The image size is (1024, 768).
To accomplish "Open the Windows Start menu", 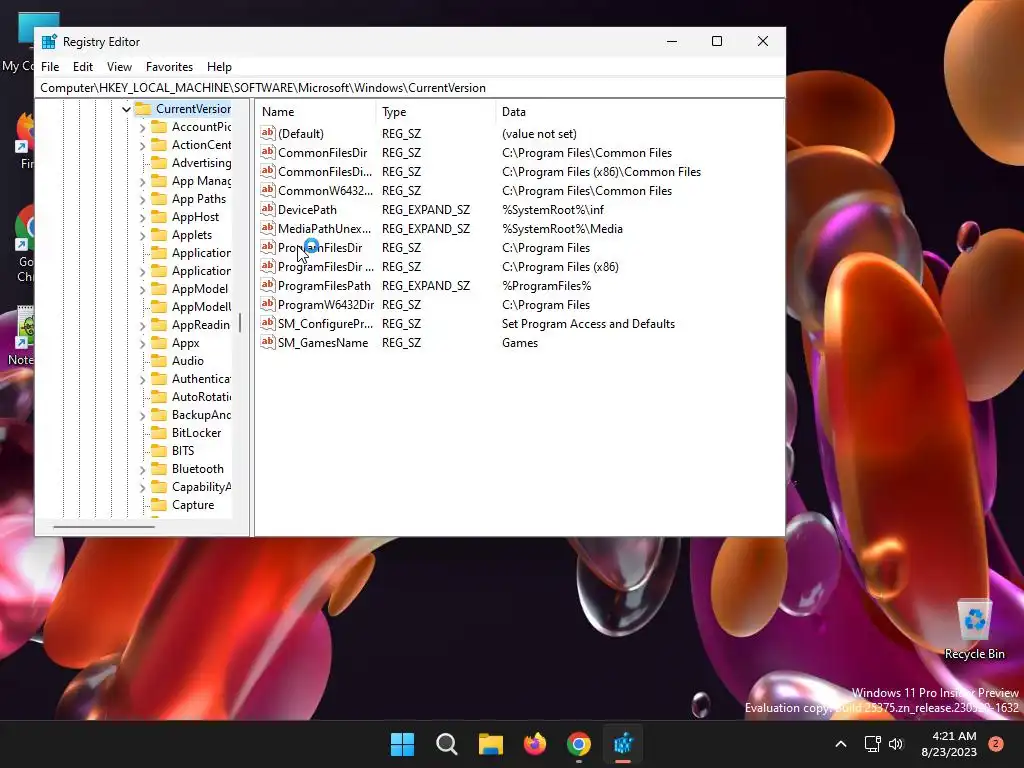I will 402,744.
